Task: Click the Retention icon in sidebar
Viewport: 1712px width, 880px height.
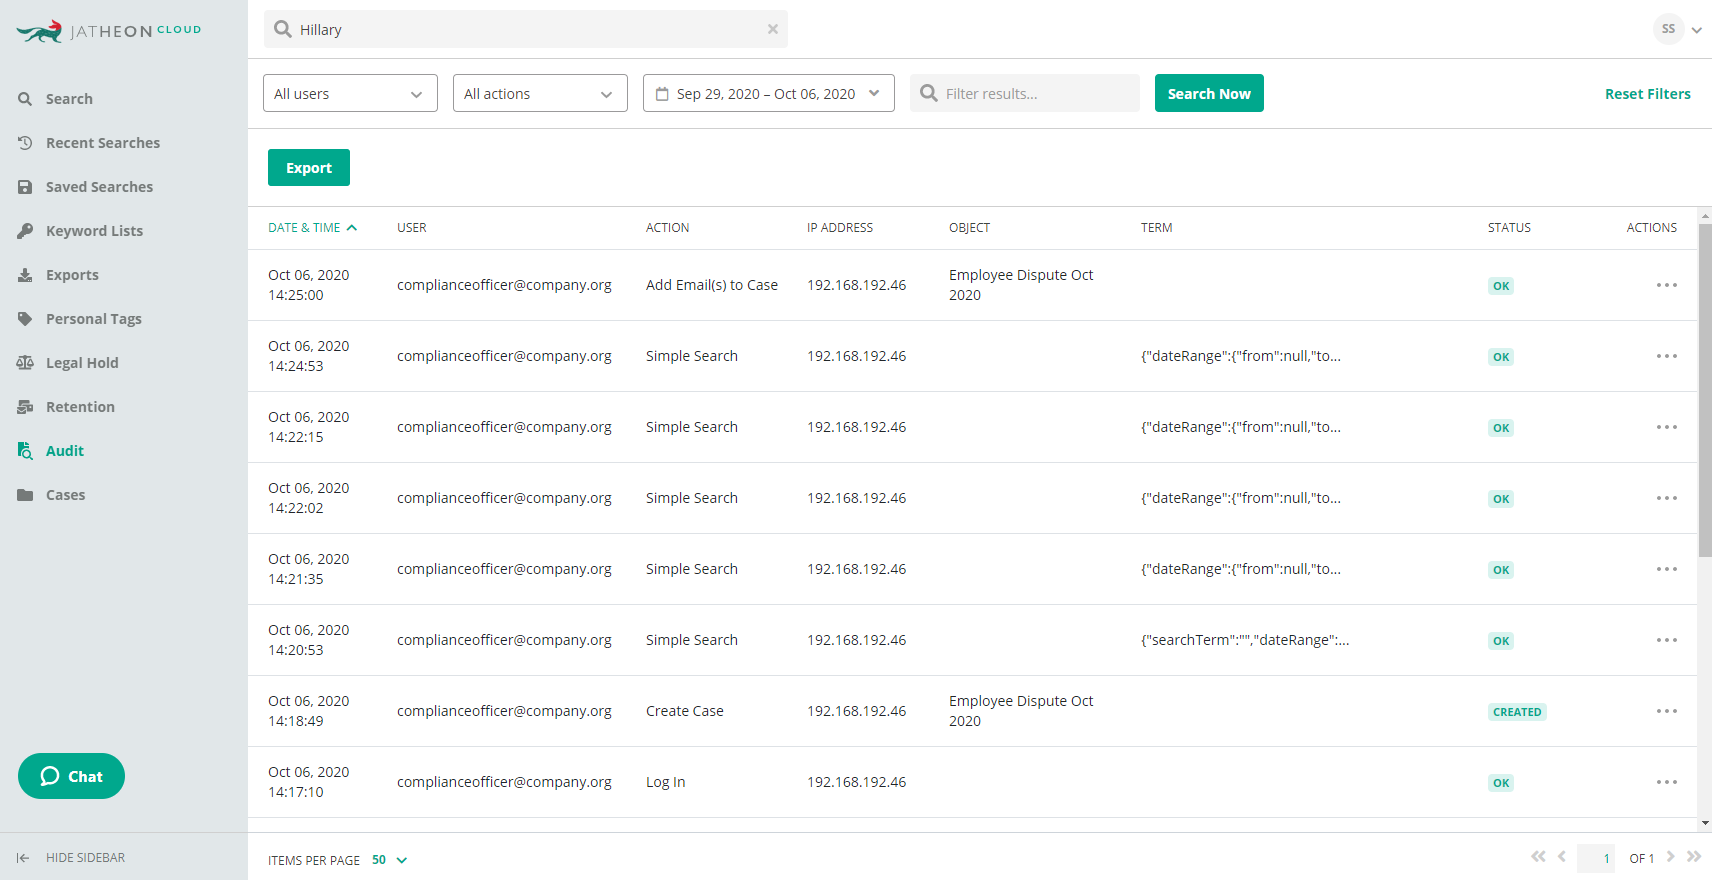Action: point(25,407)
